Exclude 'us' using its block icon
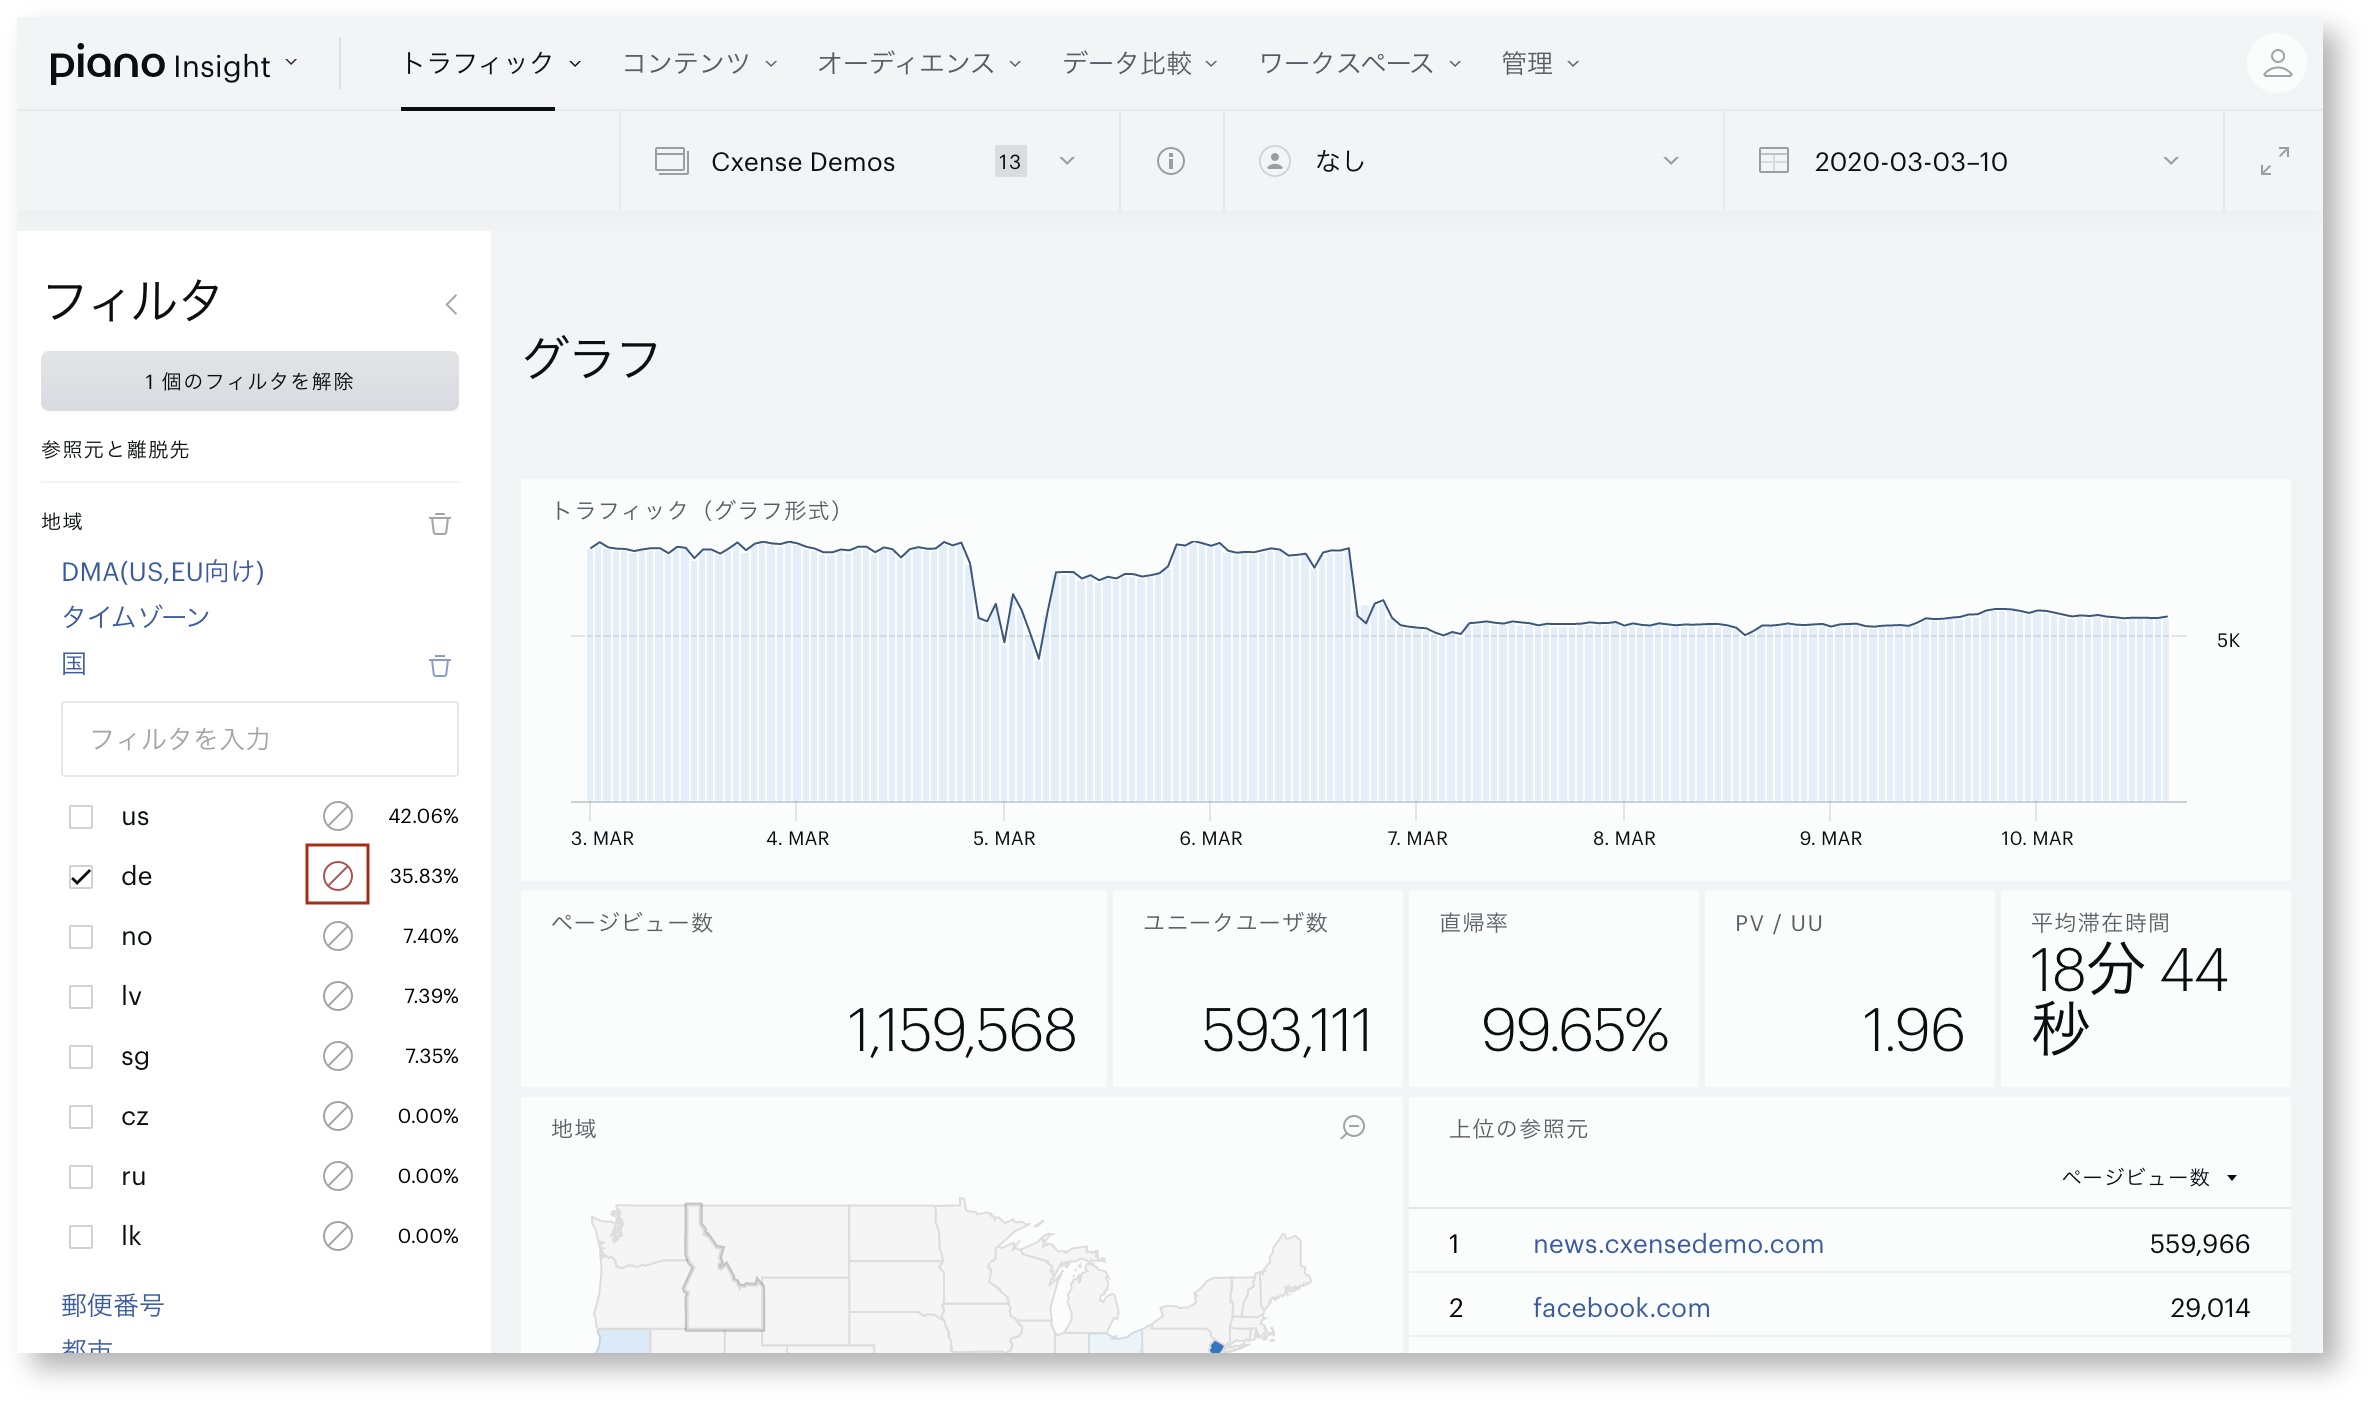The image size is (2371, 1401). click(337, 816)
